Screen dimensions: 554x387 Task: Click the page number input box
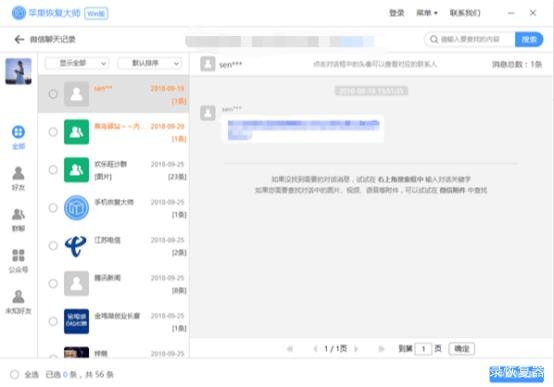coord(423,349)
